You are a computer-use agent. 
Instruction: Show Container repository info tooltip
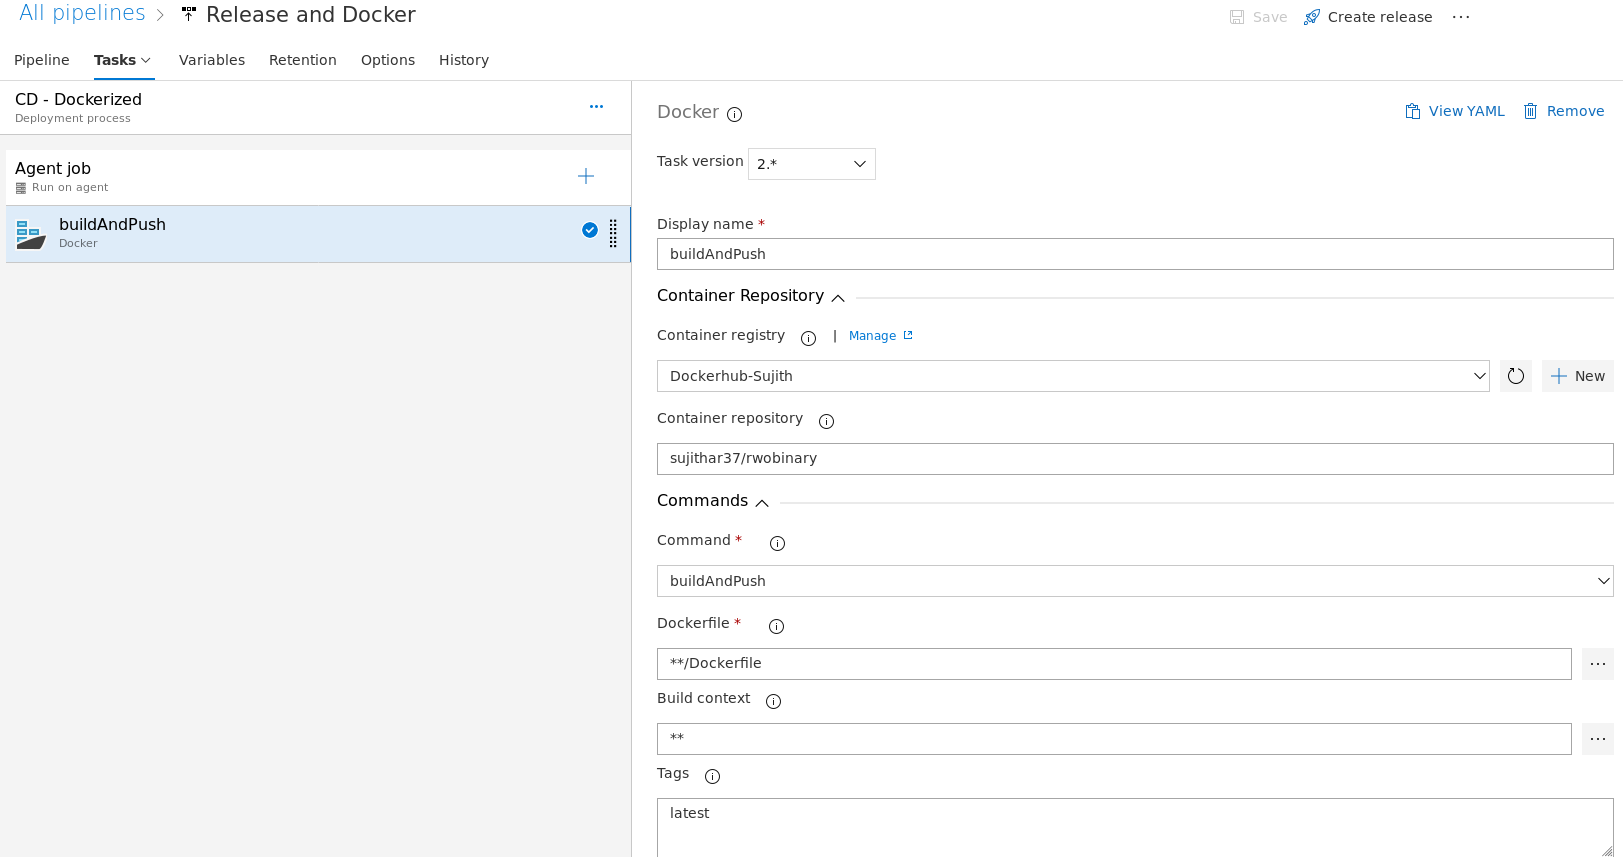coord(826,421)
